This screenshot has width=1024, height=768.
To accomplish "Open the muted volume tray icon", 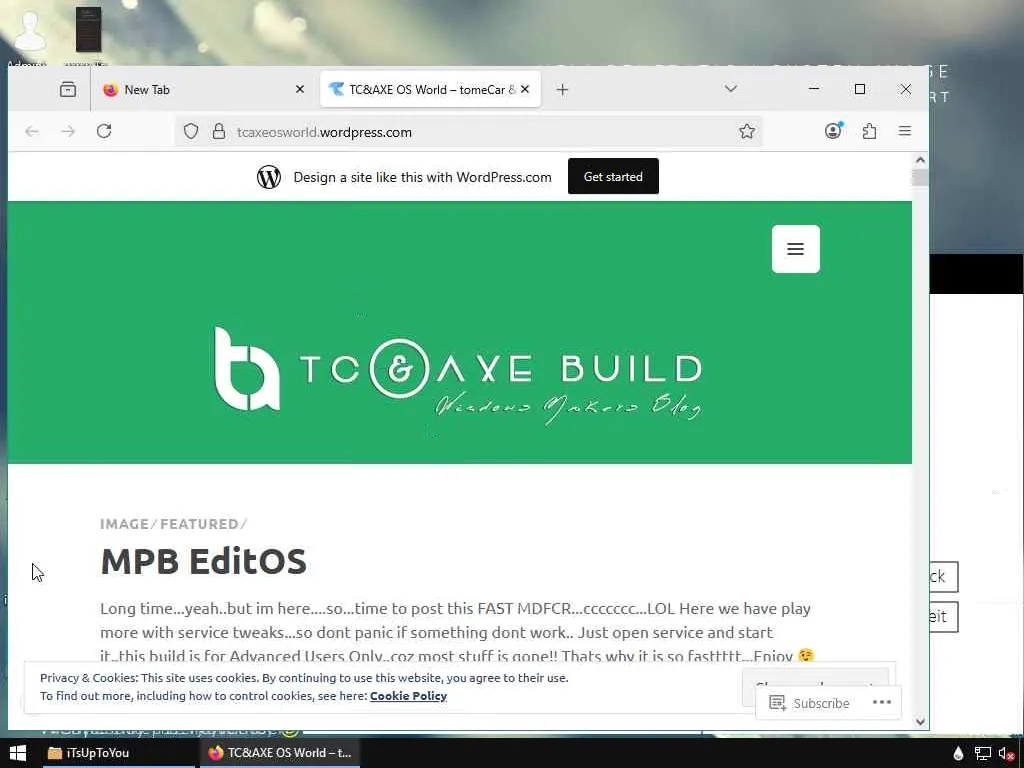I will pos(1006,754).
